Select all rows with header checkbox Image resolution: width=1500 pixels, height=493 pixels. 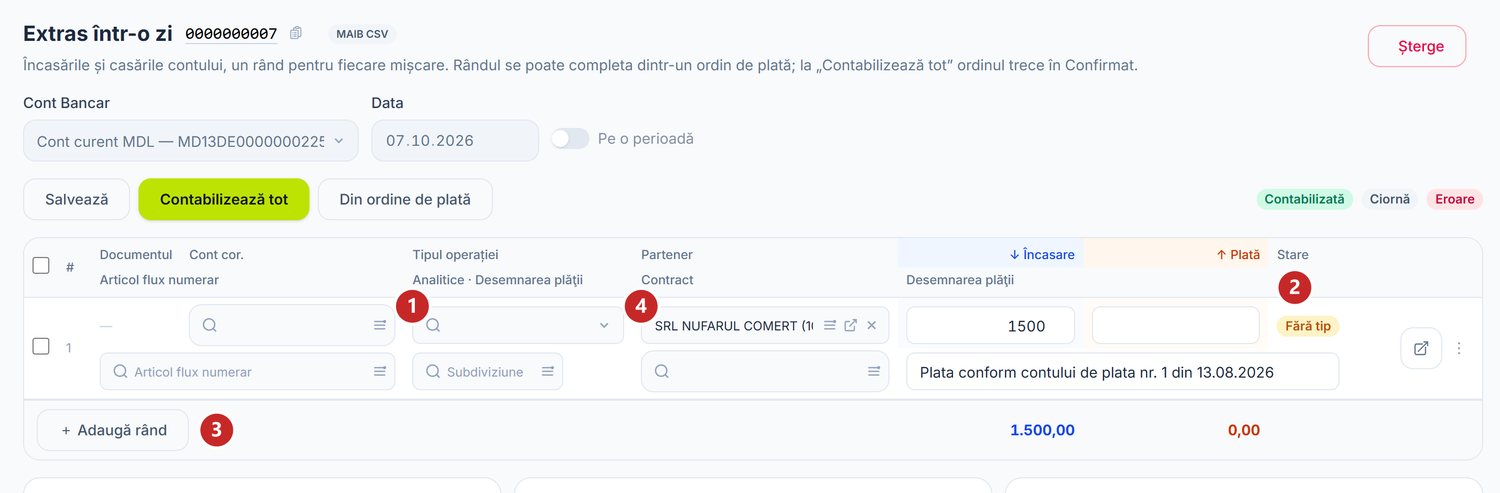coord(41,266)
